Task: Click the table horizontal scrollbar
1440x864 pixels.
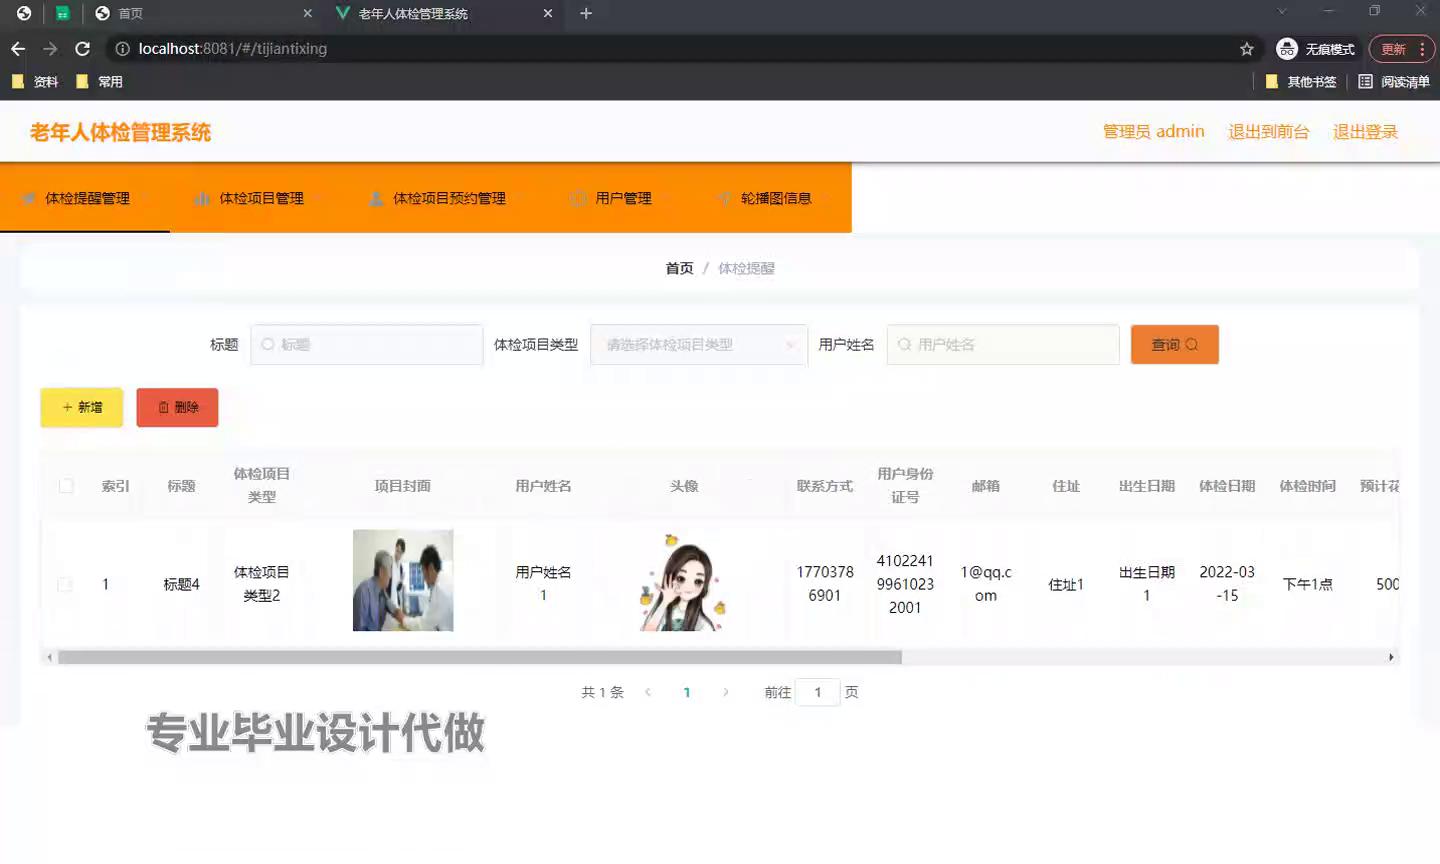Action: [480, 657]
